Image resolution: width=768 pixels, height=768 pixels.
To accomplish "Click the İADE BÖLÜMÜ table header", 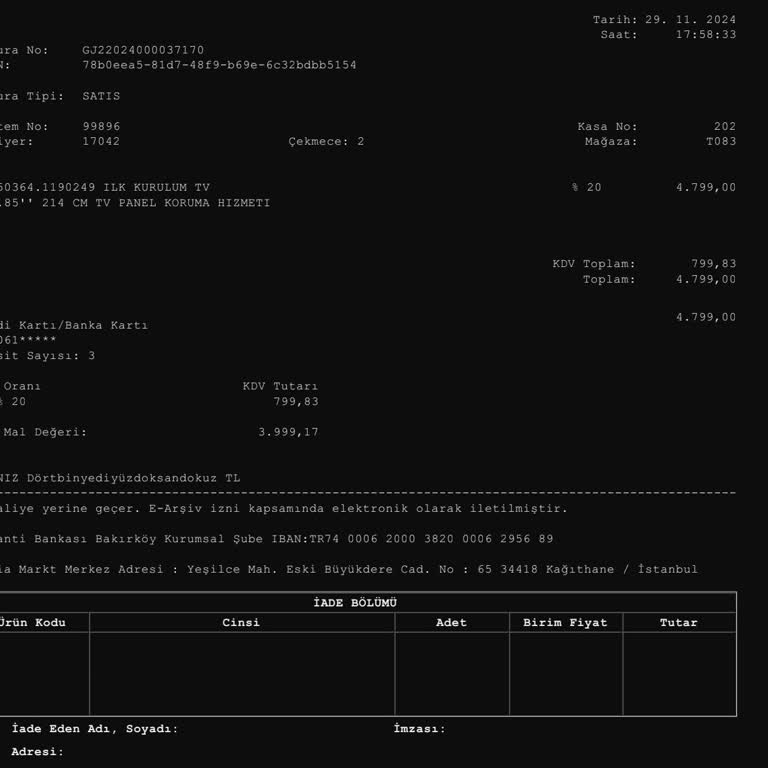I will pos(355,603).
